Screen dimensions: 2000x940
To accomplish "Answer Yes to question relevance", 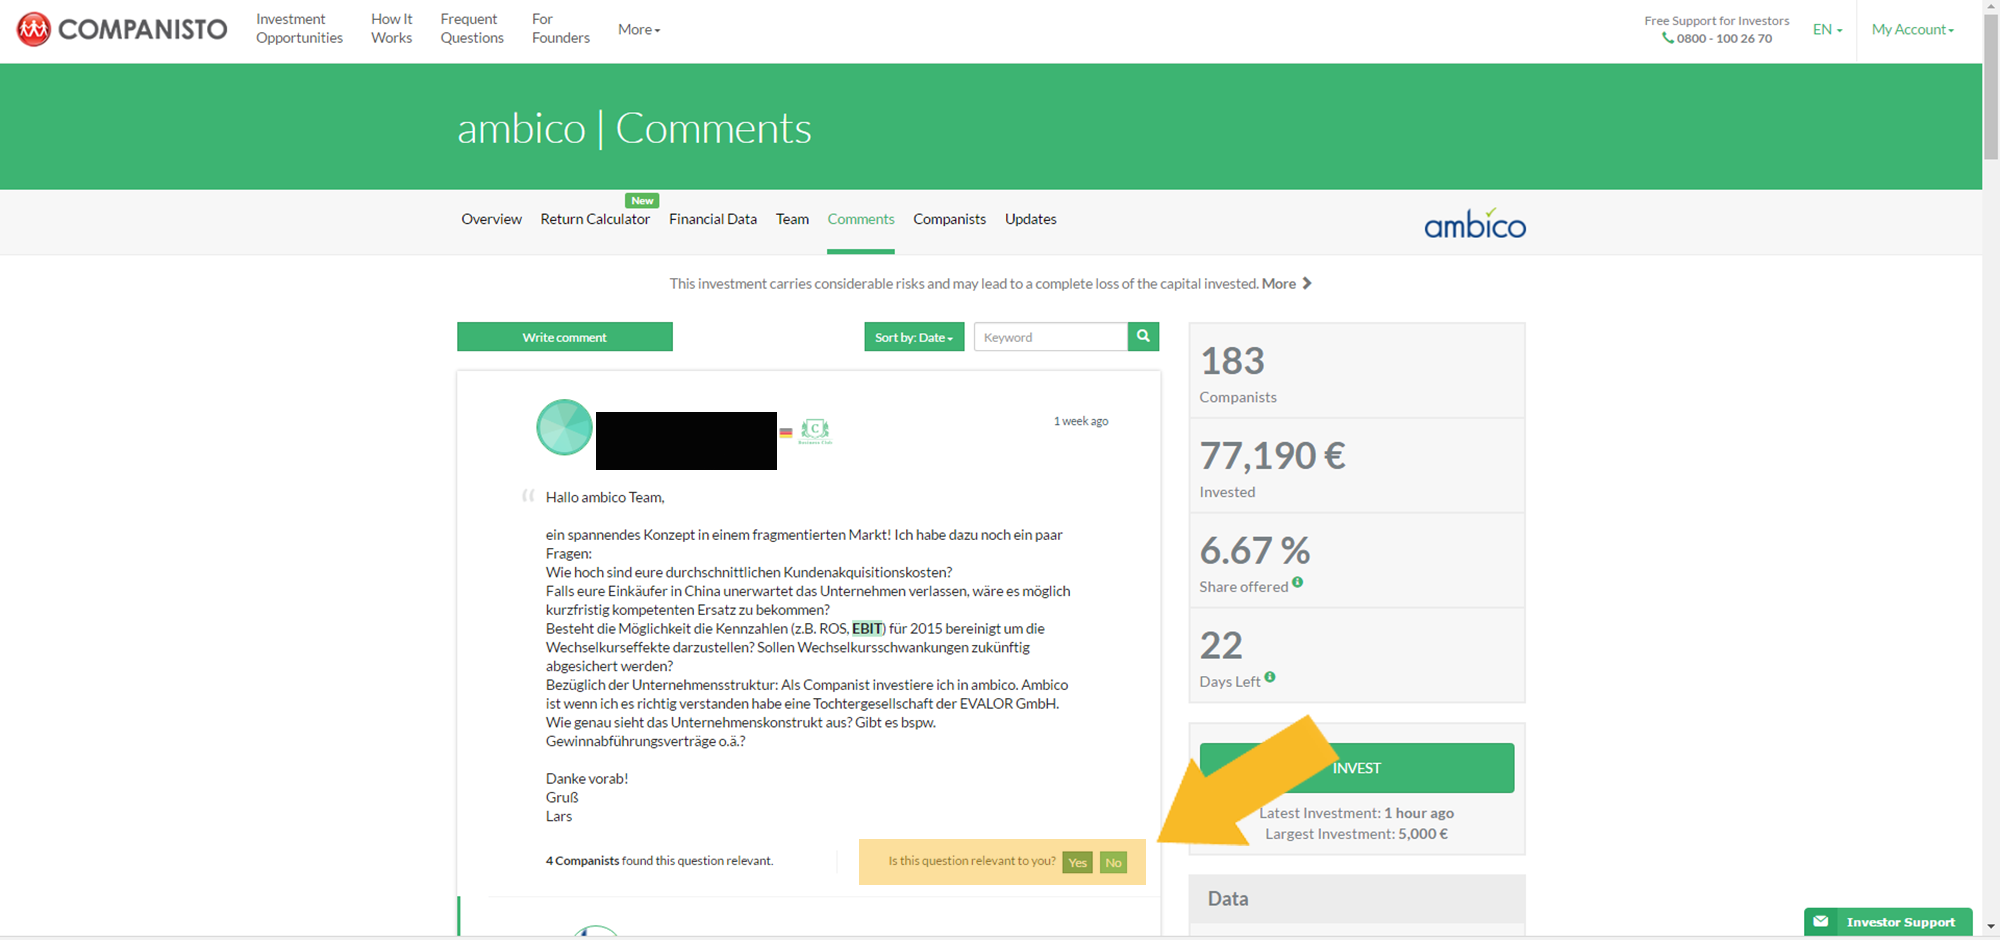I will (x=1077, y=862).
